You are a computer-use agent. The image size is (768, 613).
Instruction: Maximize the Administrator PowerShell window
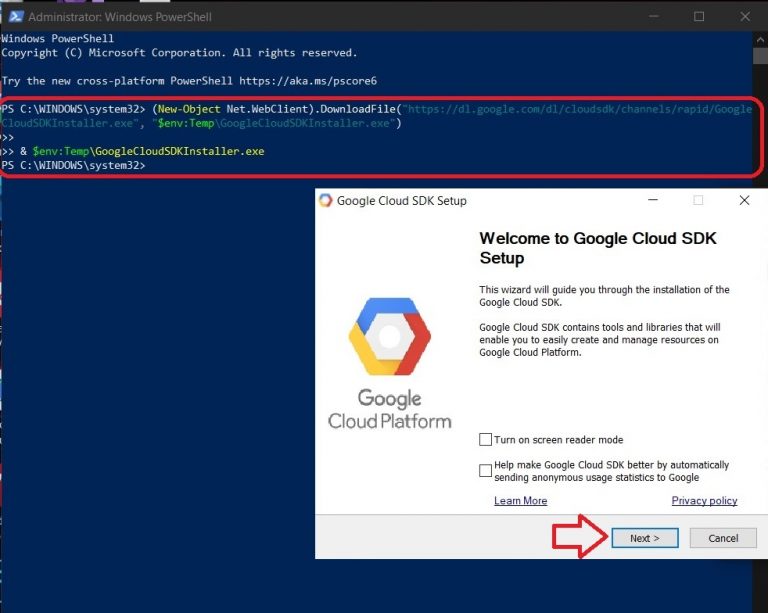click(x=699, y=17)
